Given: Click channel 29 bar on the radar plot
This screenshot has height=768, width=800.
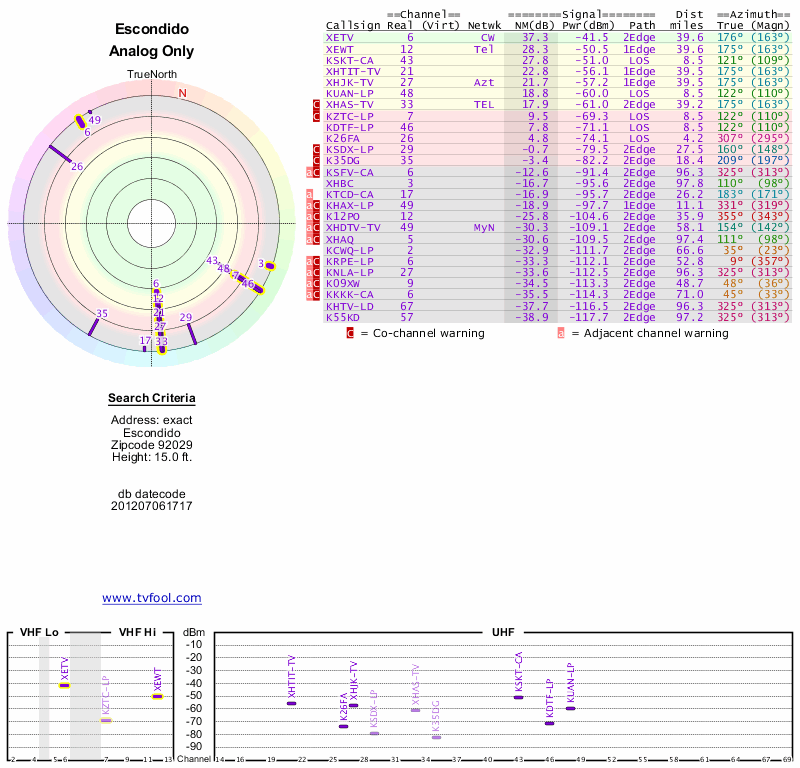Looking at the screenshot, I should [192, 334].
